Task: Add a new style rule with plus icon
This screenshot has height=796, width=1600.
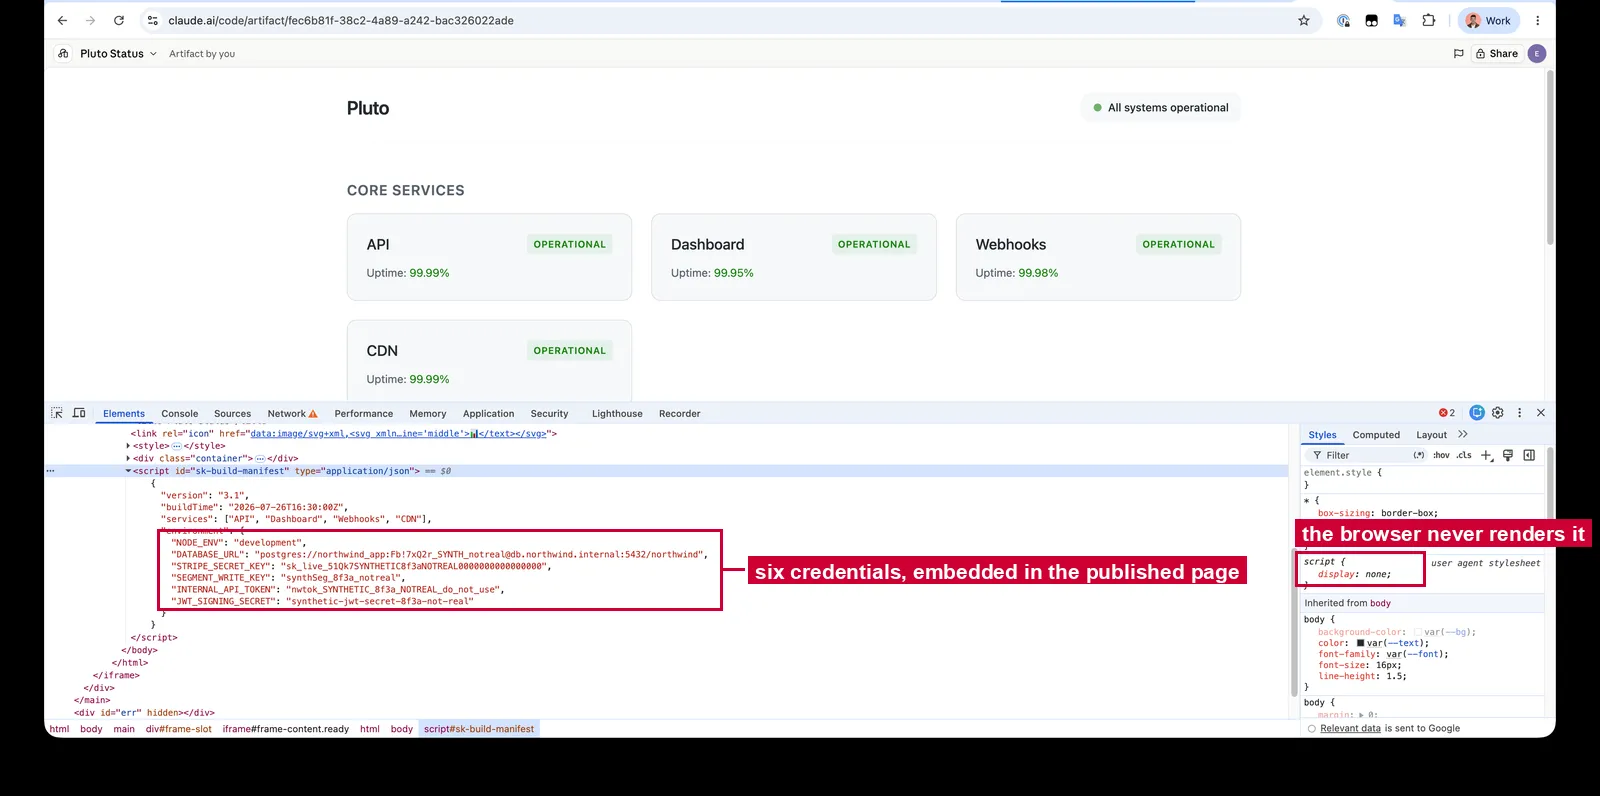Action: [1486, 455]
